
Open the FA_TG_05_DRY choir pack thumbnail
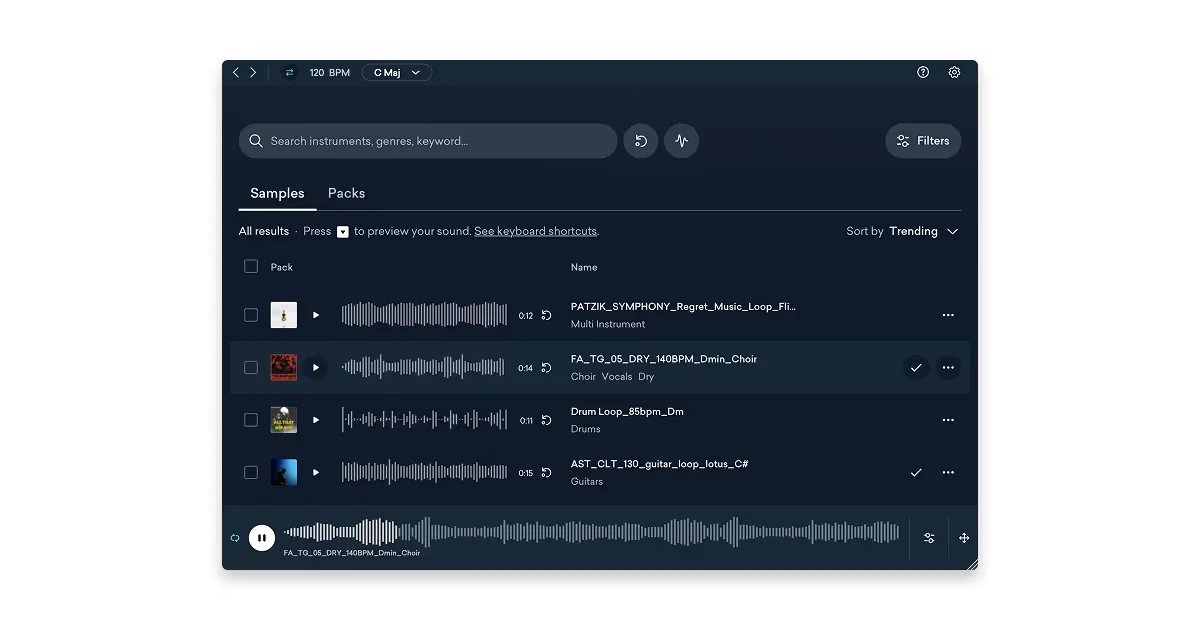click(x=284, y=367)
